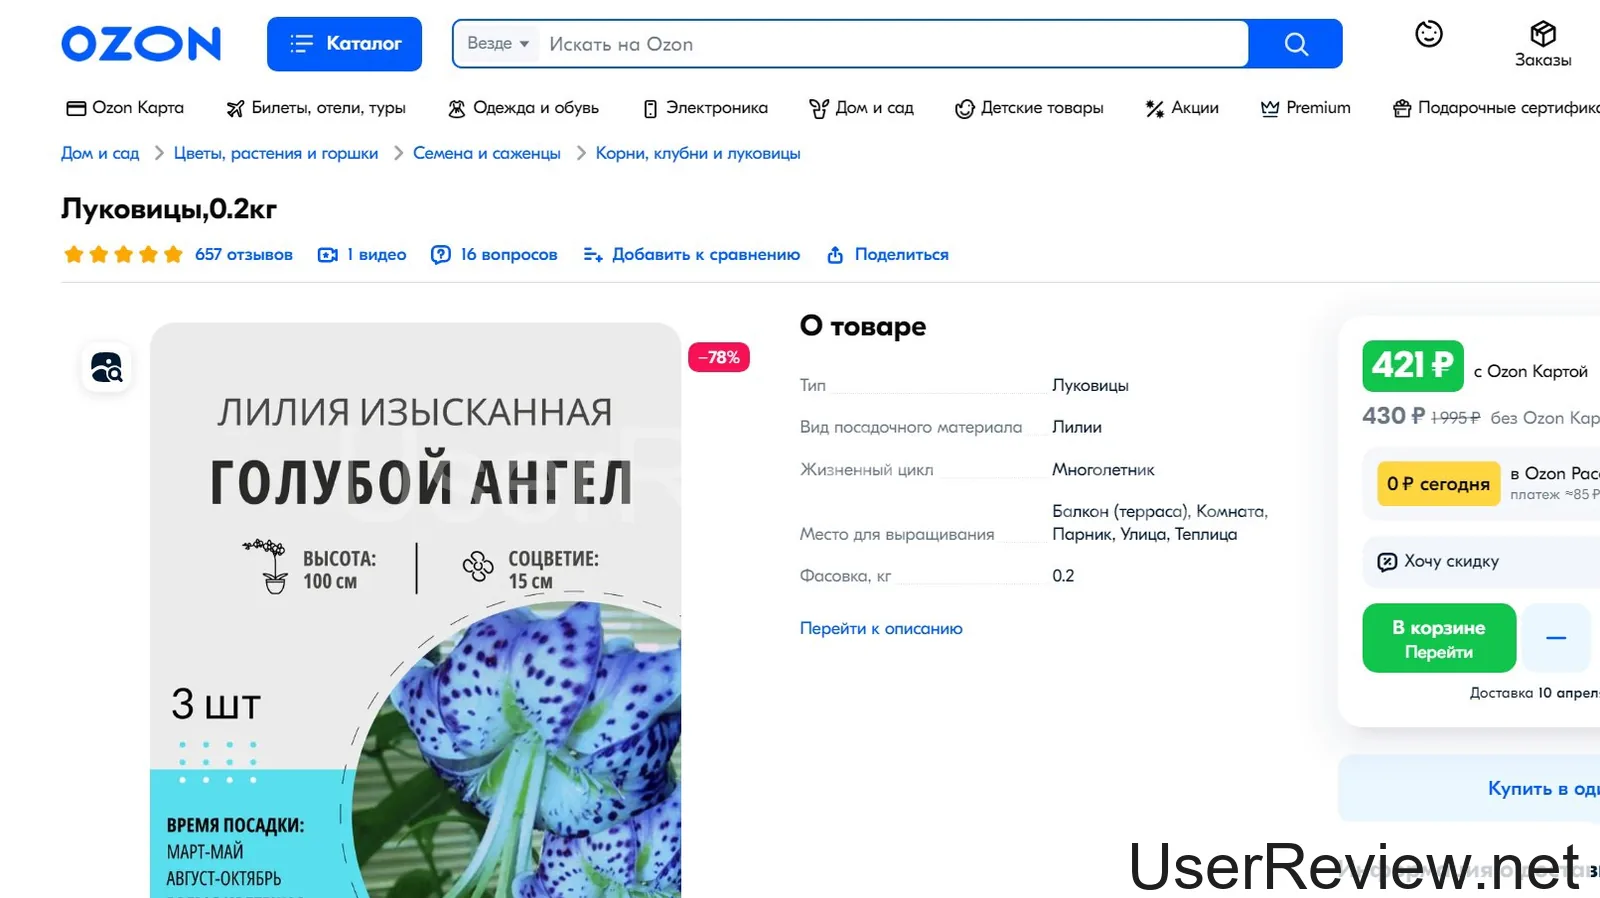The width and height of the screenshot is (1600, 898).
Task: Open the 657 отзывов reviews link
Action: [x=243, y=255]
